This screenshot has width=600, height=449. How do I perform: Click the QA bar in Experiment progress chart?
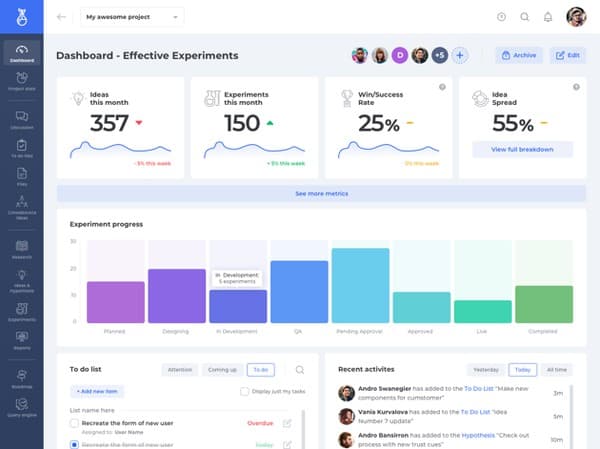click(x=298, y=292)
